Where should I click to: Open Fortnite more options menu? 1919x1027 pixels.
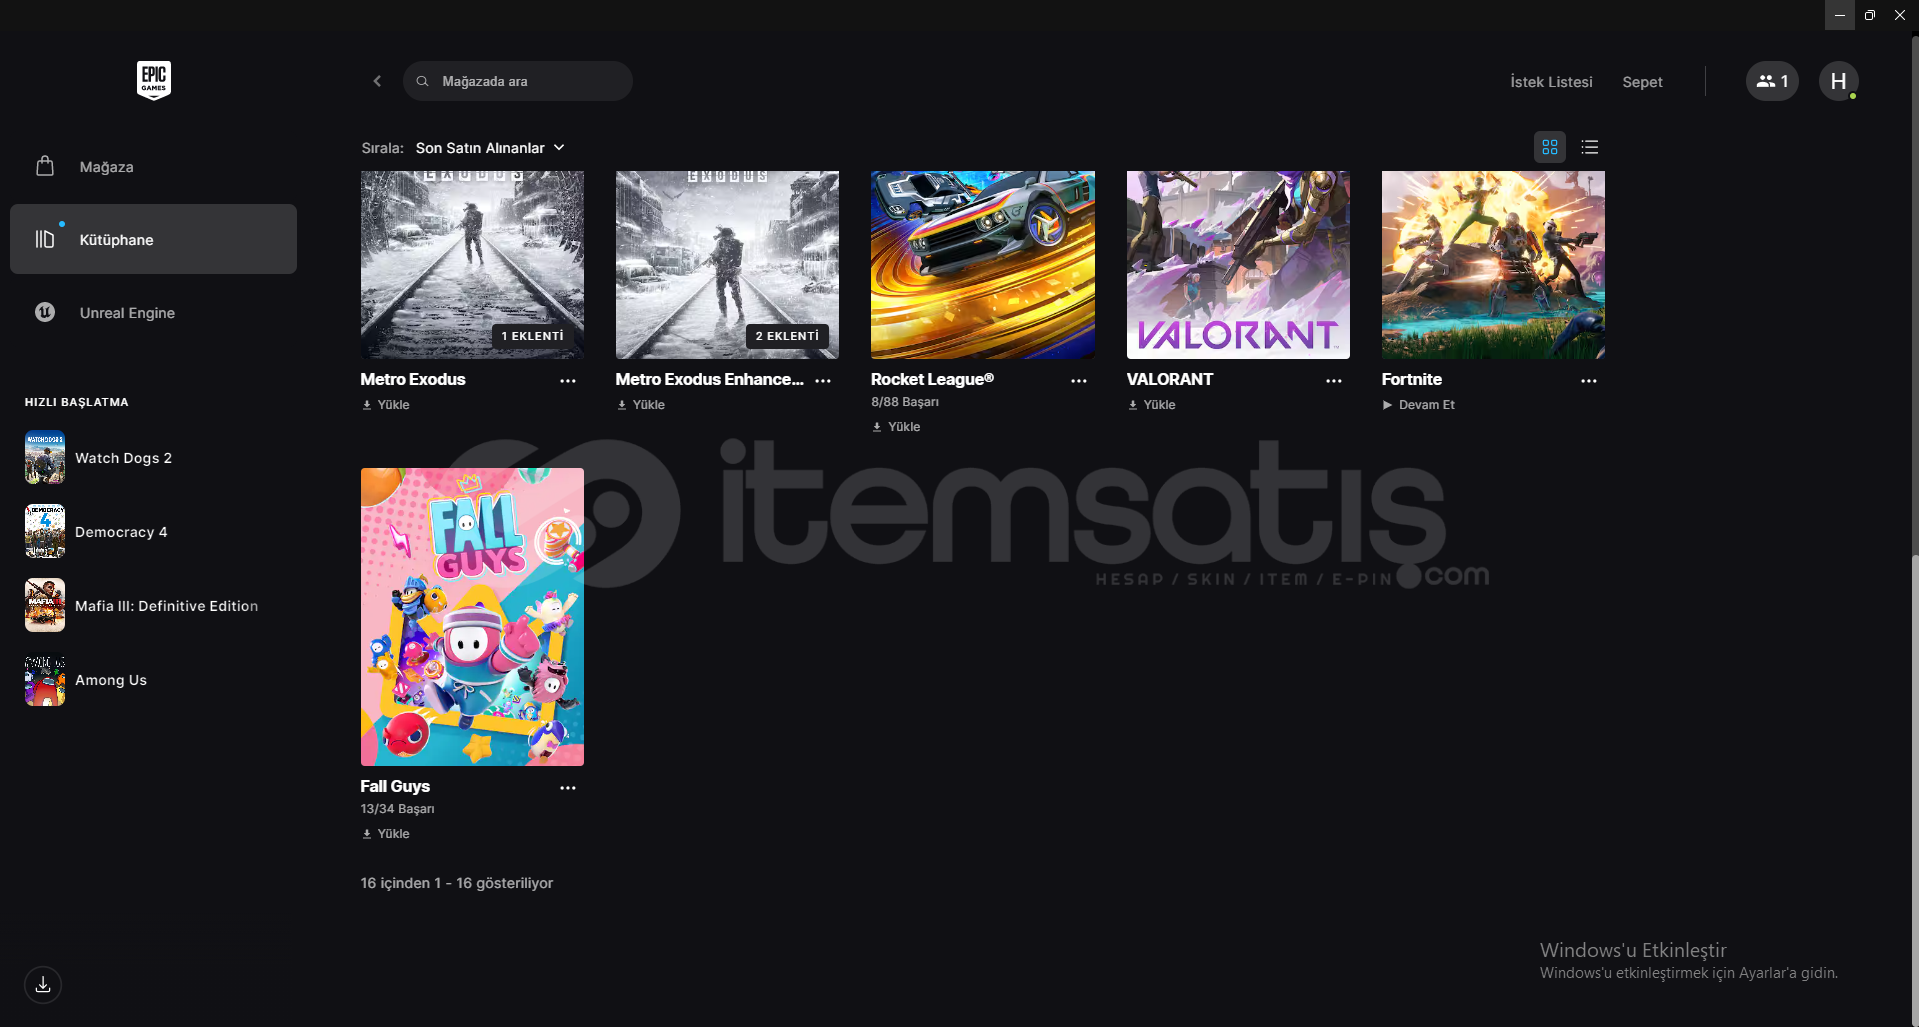point(1589,381)
